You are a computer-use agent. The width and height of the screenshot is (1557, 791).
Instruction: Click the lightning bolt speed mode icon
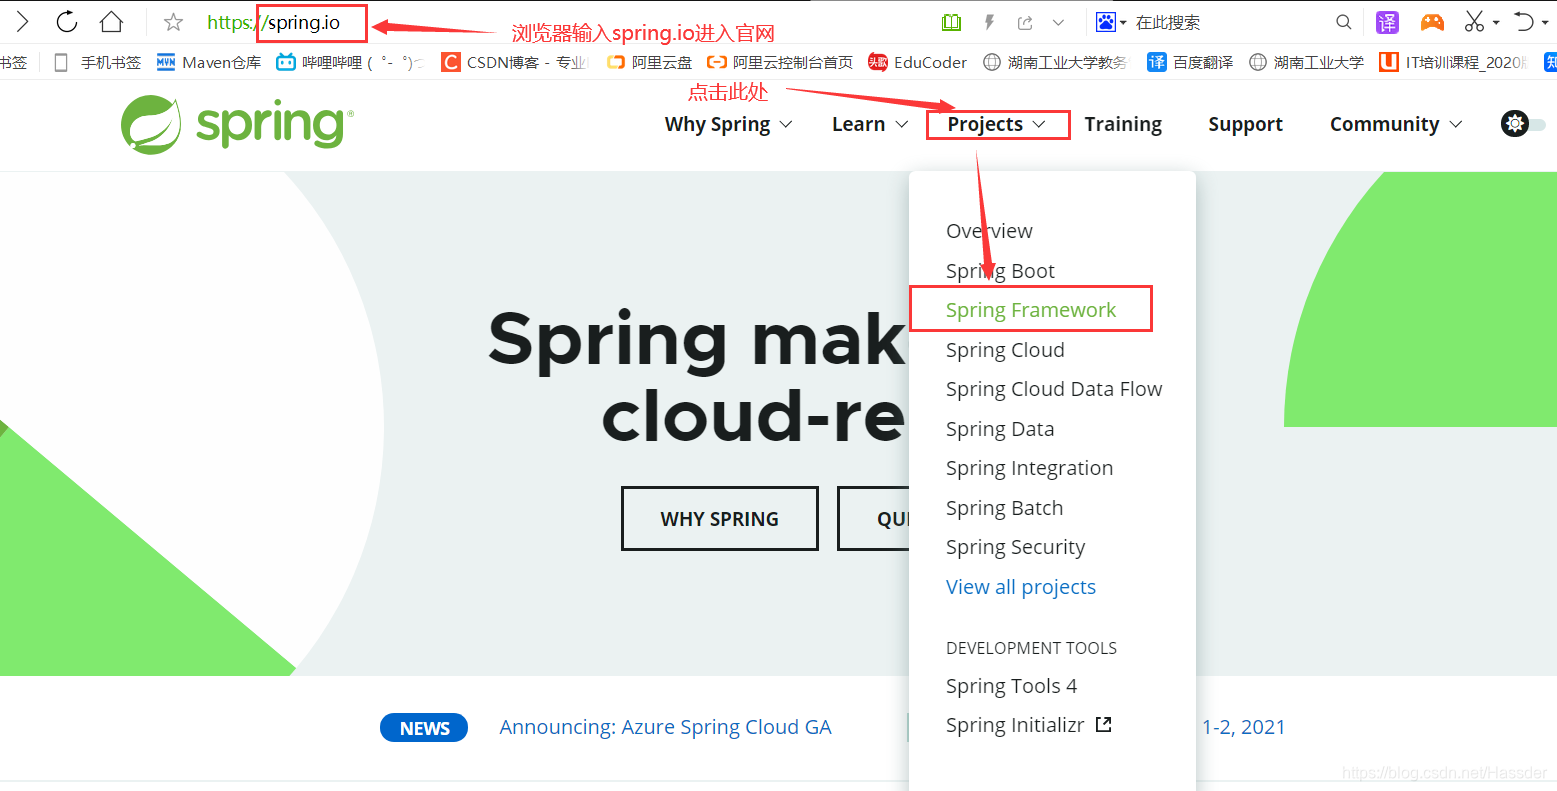pos(990,22)
